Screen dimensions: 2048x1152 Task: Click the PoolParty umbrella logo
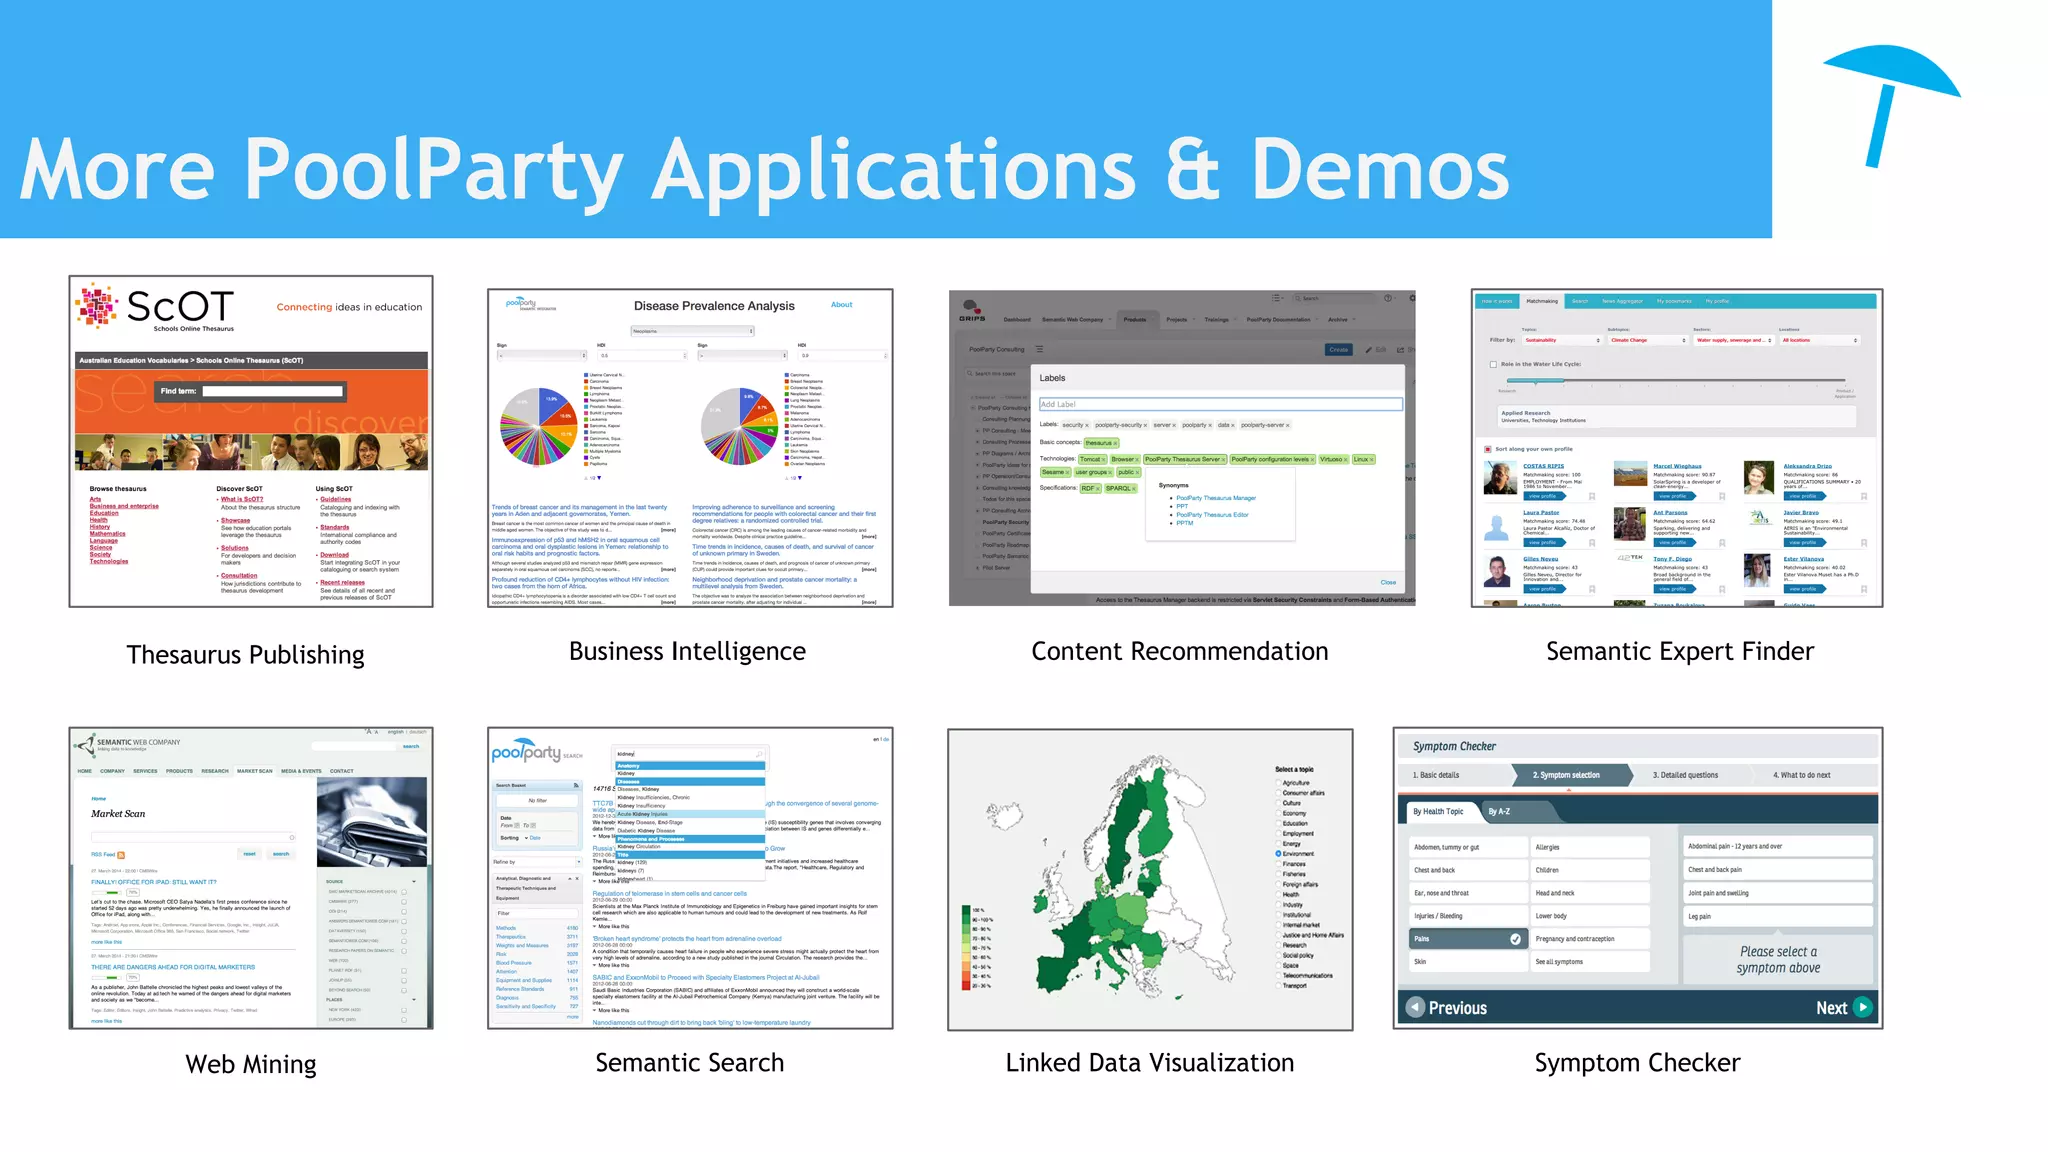click(x=1891, y=106)
